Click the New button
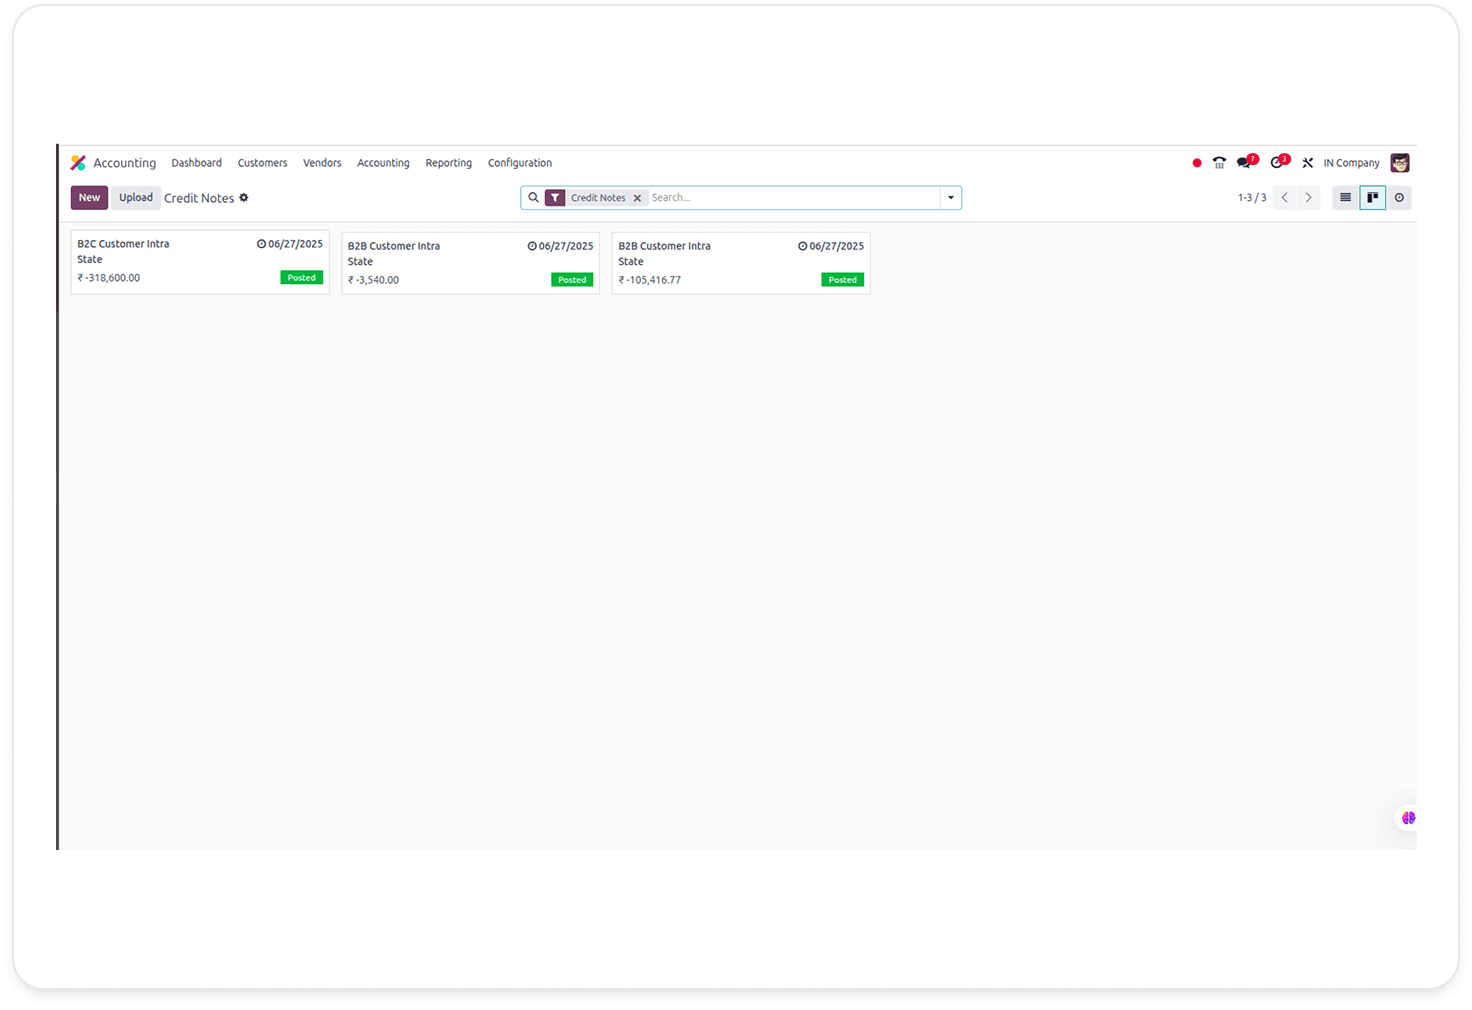The width and height of the screenshot is (1472, 1010). click(x=89, y=198)
